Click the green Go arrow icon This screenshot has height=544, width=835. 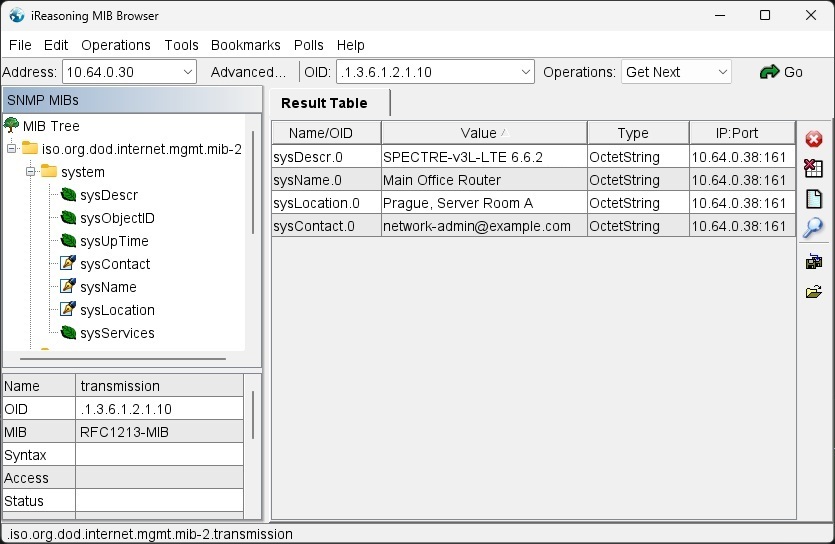769,72
